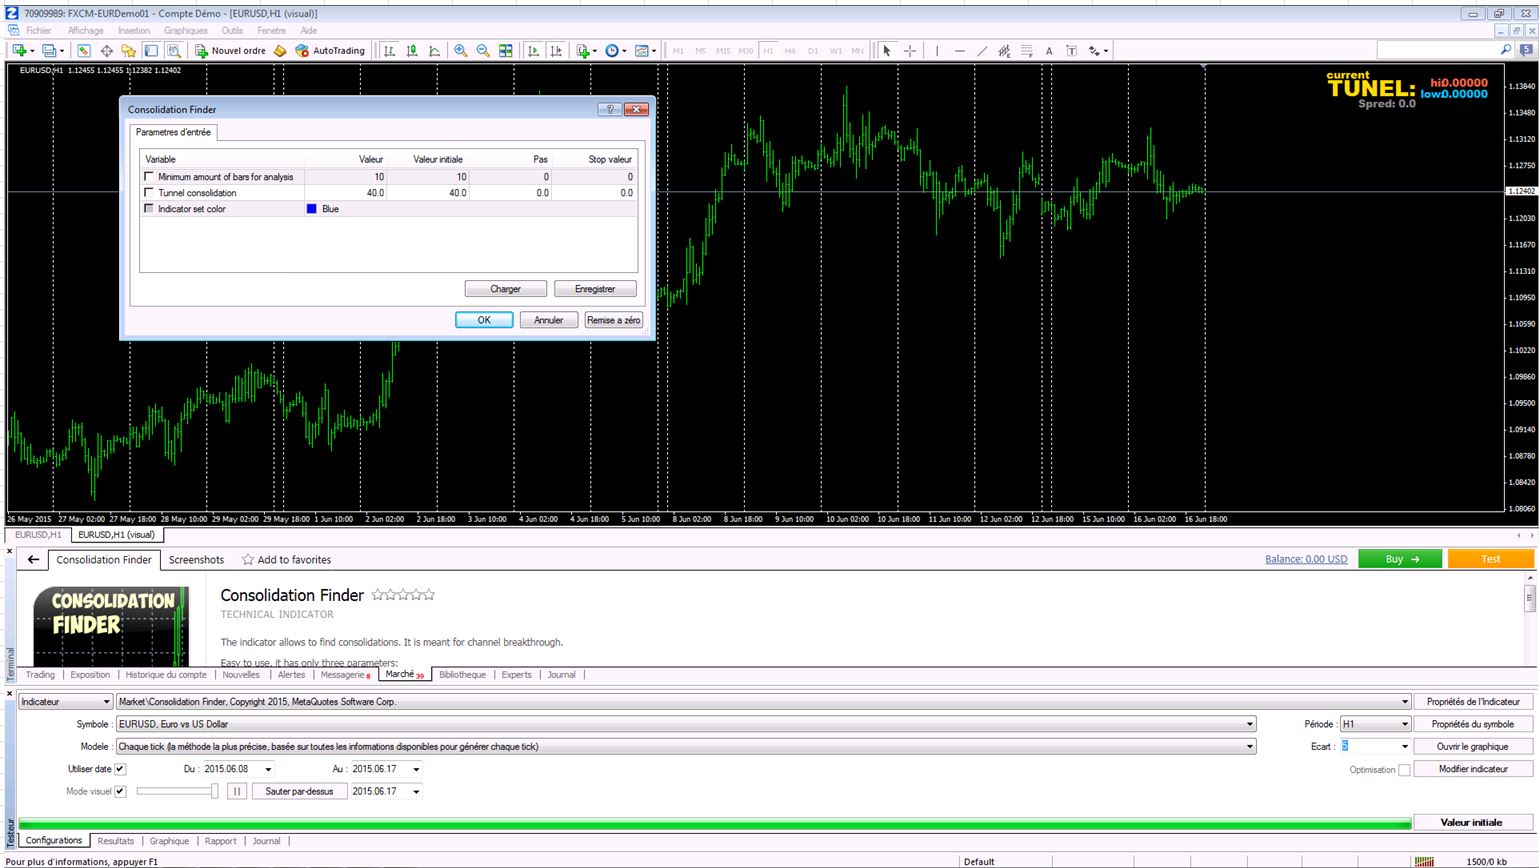
Task: Switch to the Screenshots tab
Action: [x=196, y=560]
